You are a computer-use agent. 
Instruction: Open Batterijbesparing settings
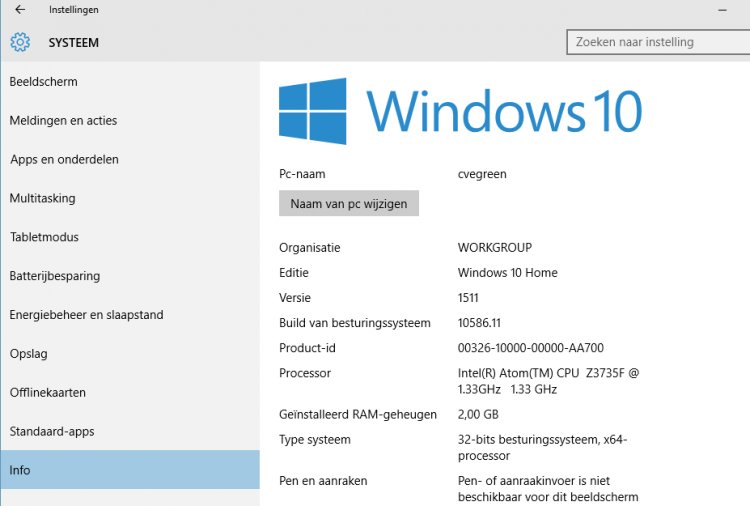coord(55,276)
